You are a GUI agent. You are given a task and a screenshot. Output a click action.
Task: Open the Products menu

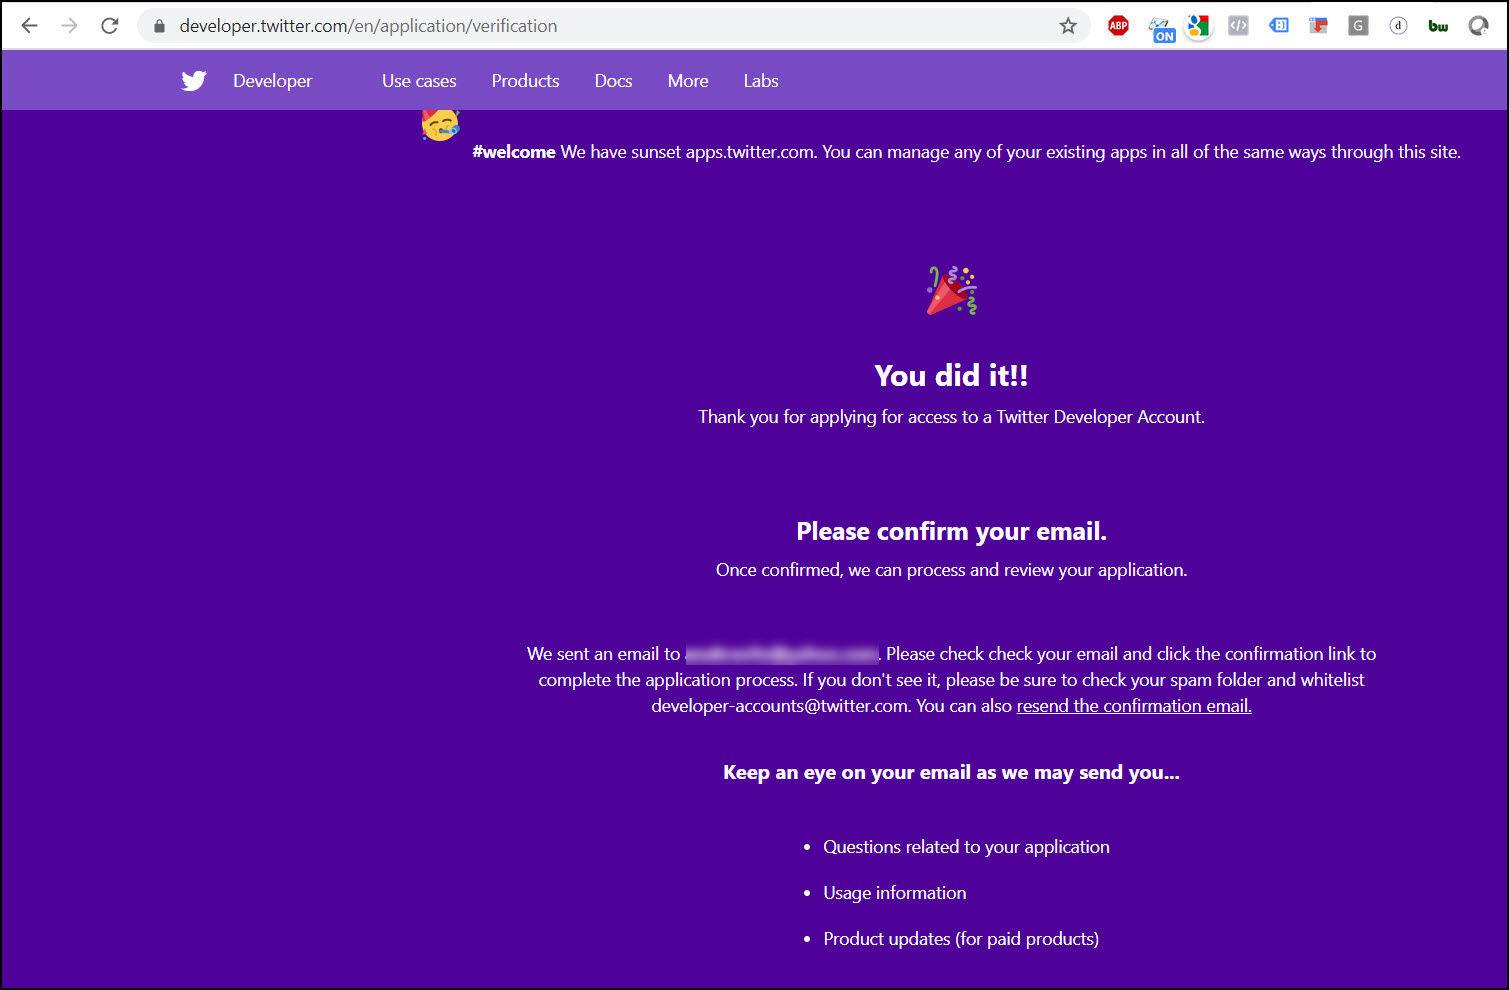pos(525,81)
